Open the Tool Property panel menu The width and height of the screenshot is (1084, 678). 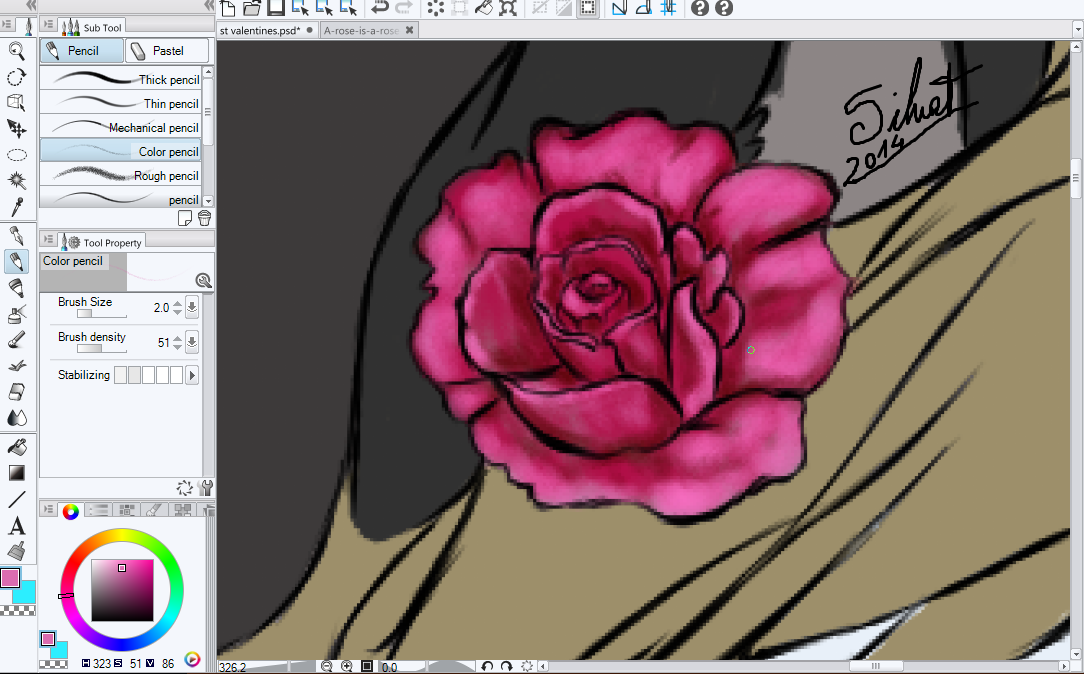click(48, 240)
